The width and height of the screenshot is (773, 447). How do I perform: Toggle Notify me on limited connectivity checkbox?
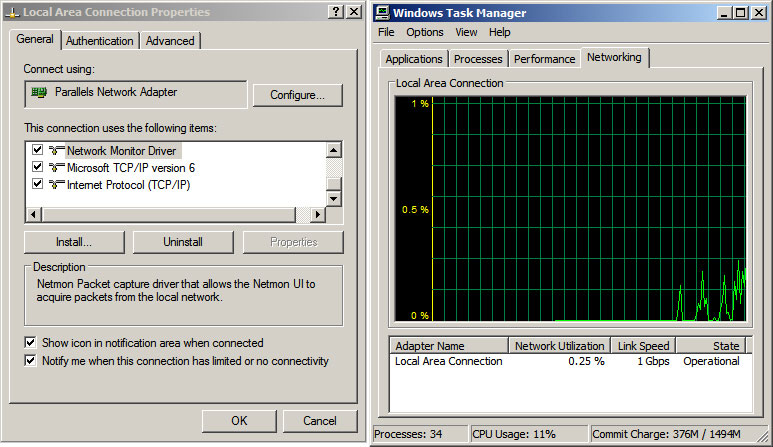(x=30, y=360)
